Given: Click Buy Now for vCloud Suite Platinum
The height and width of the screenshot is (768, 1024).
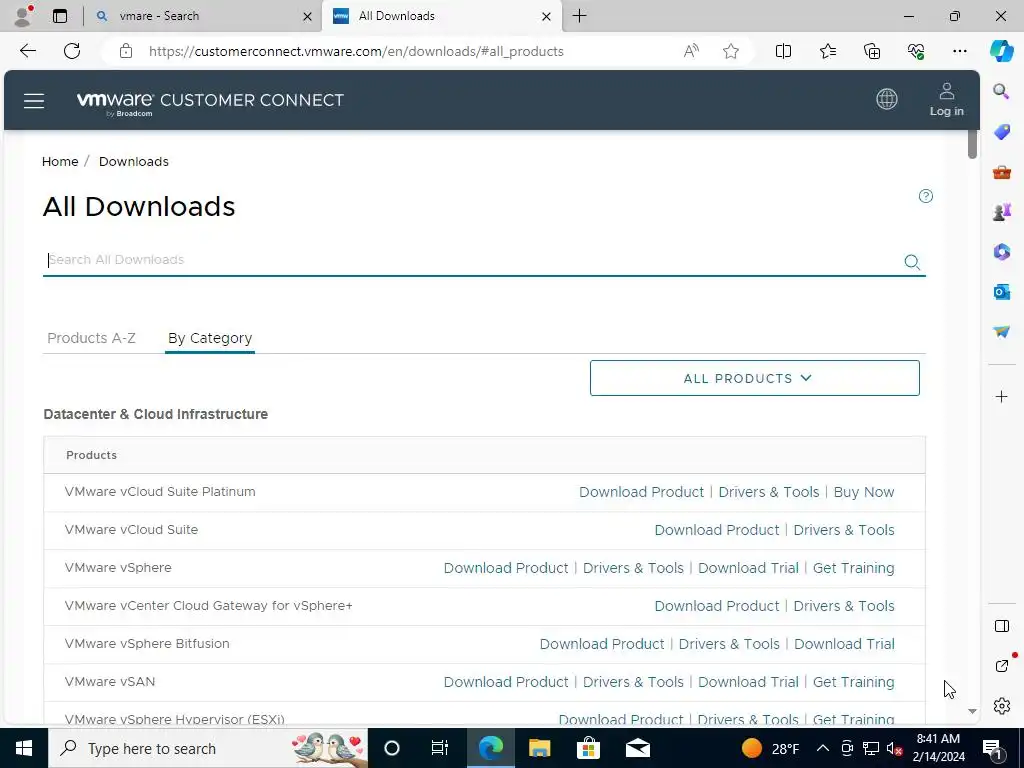Looking at the screenshot, I should click(x=863, y=492).
